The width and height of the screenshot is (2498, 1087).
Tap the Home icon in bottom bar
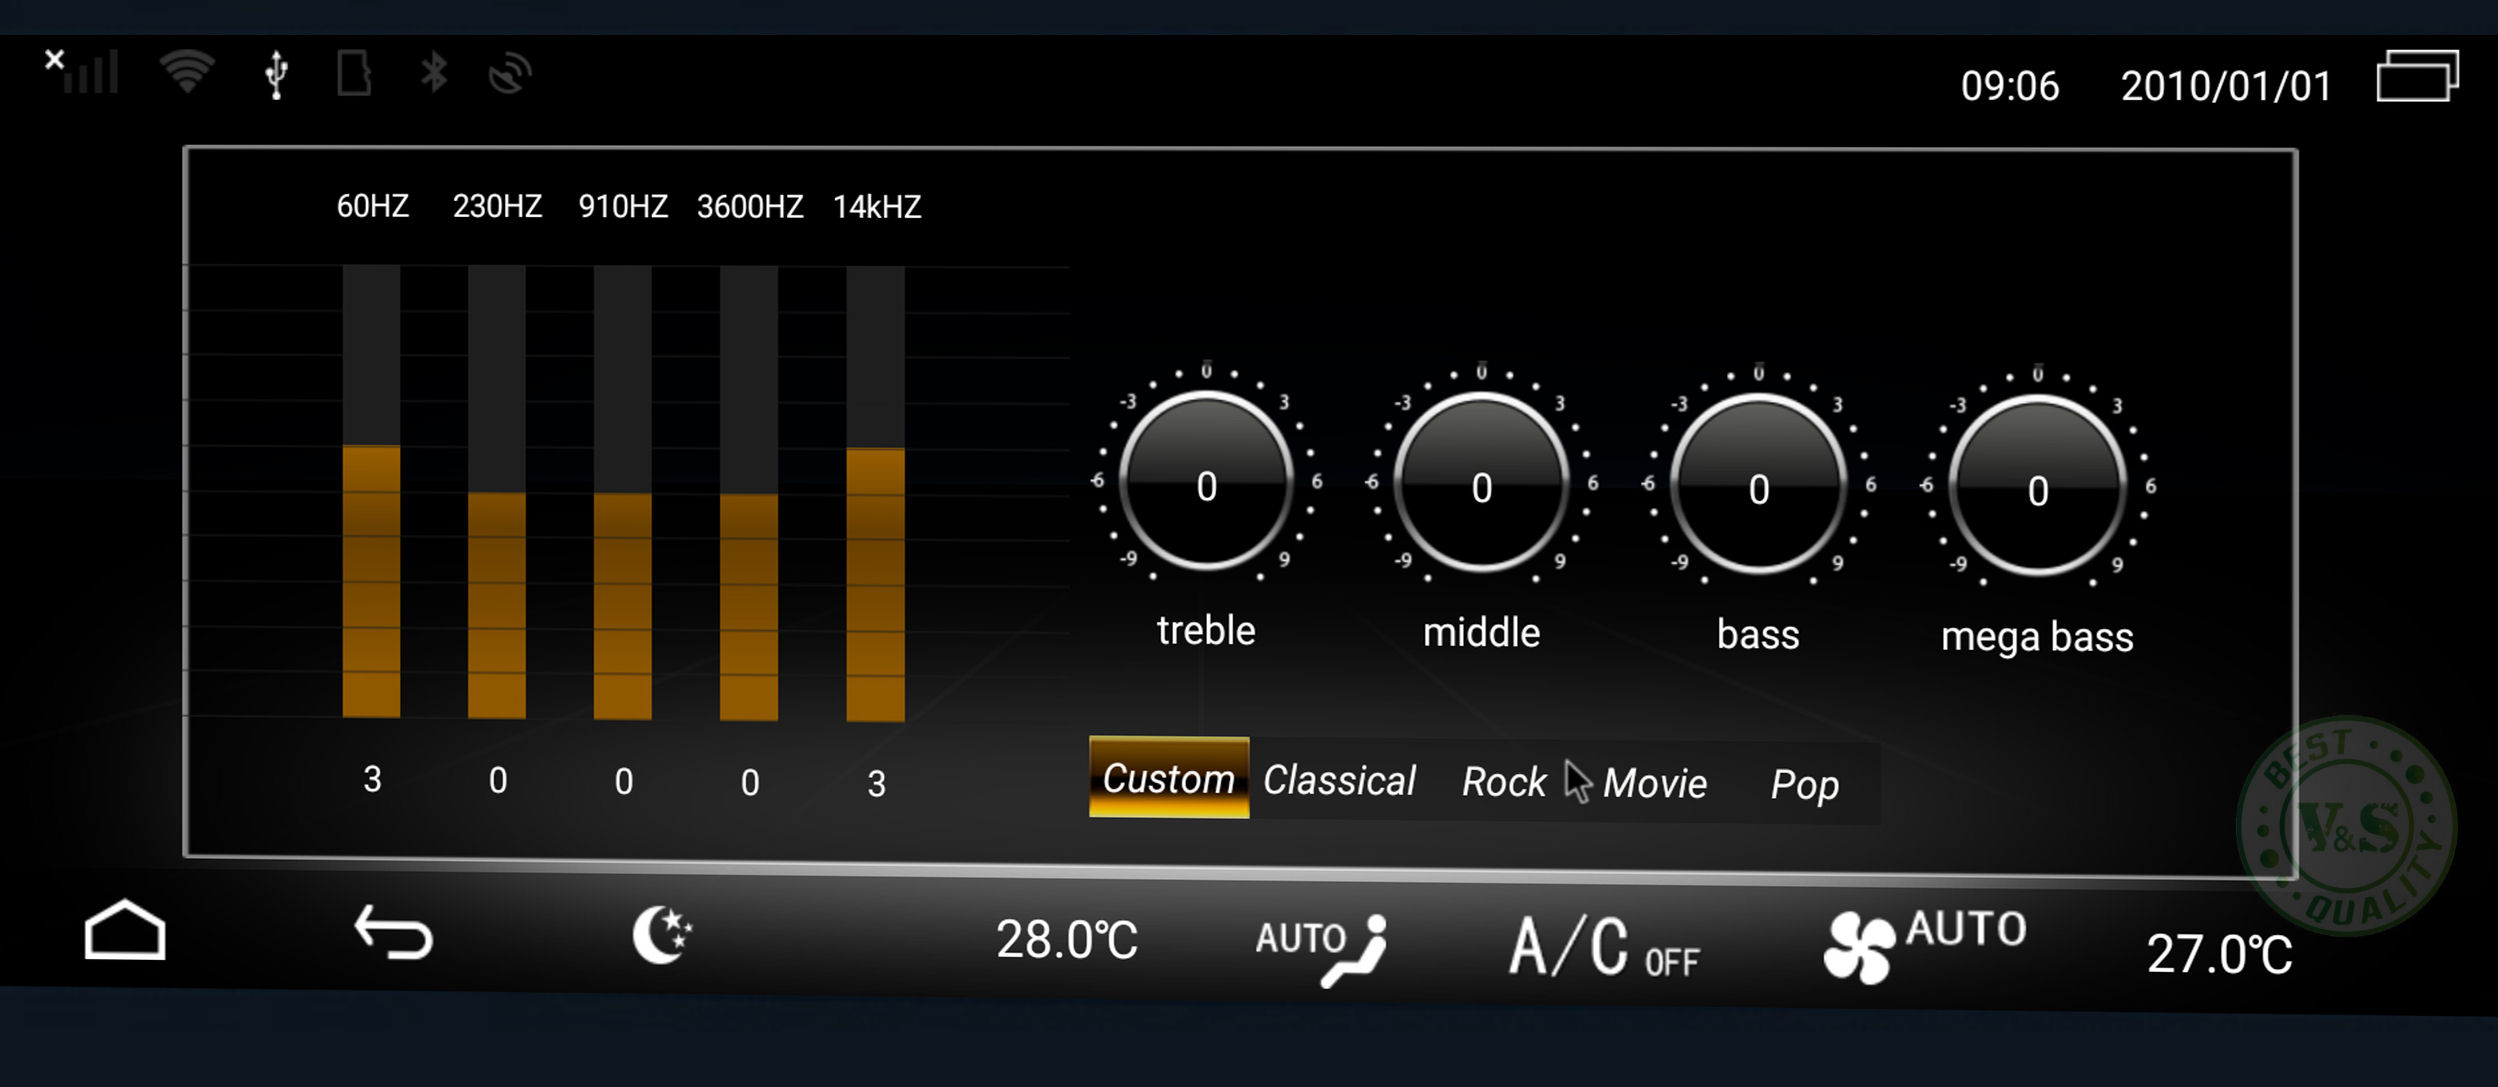125,931
